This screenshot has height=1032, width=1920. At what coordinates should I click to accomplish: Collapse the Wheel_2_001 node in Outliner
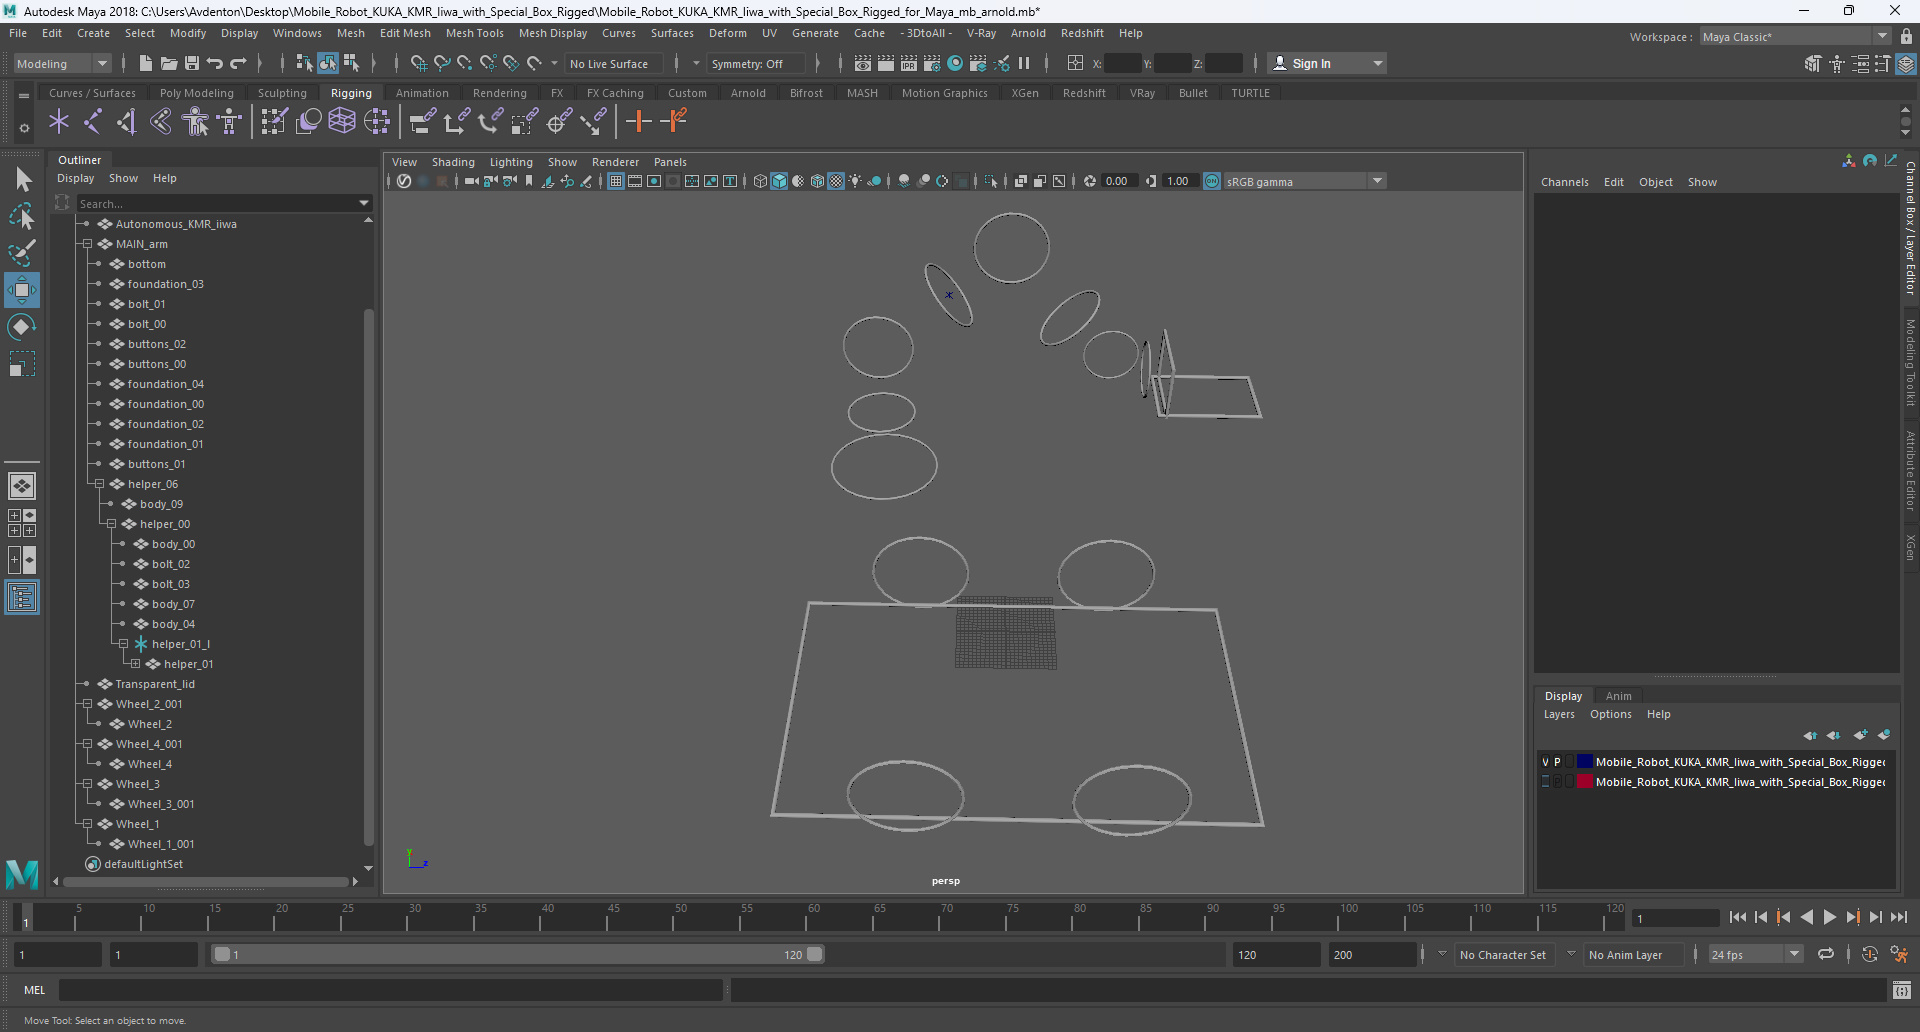tap(87, 704)
